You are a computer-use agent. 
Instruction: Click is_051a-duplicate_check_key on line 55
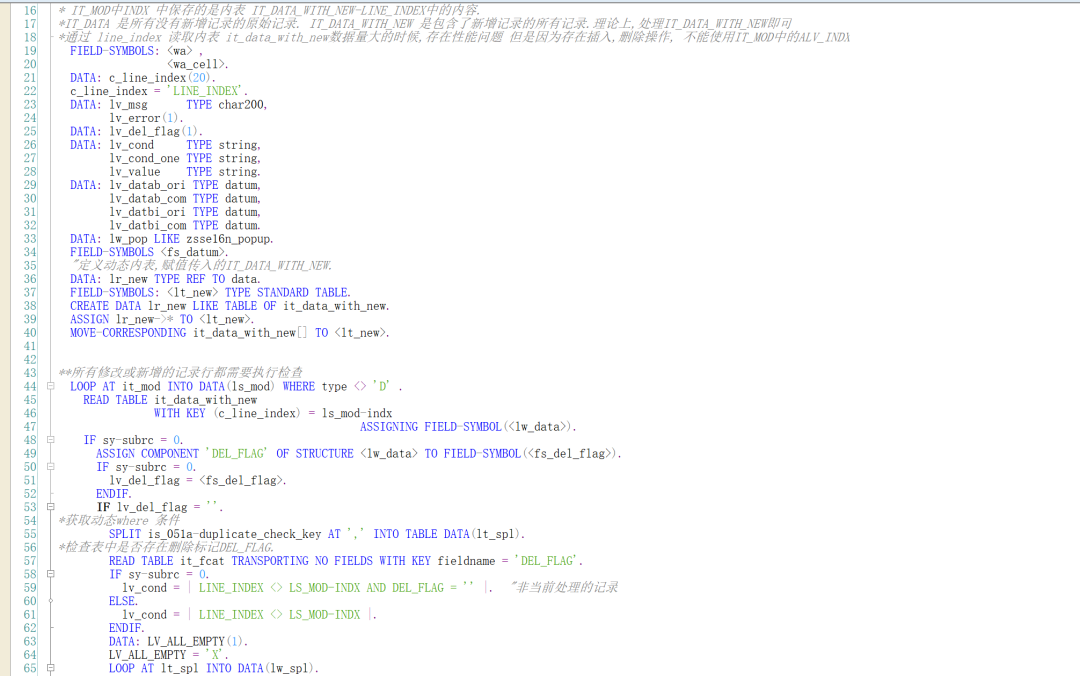tap(235, 535)
